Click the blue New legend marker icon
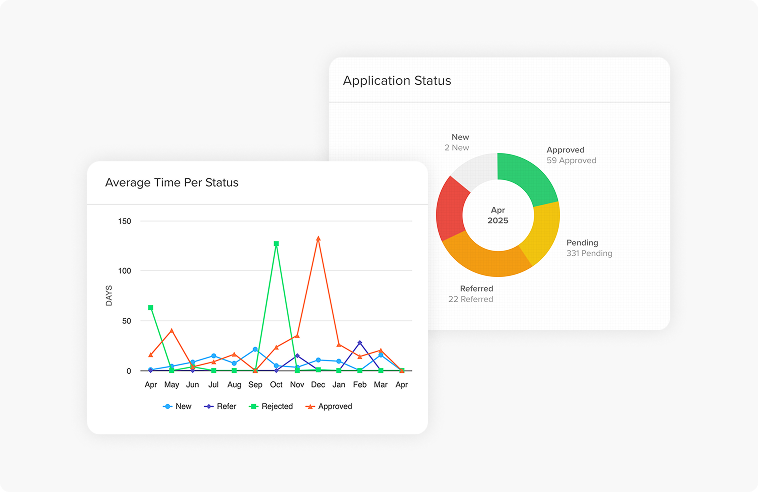 pos(168,406)
